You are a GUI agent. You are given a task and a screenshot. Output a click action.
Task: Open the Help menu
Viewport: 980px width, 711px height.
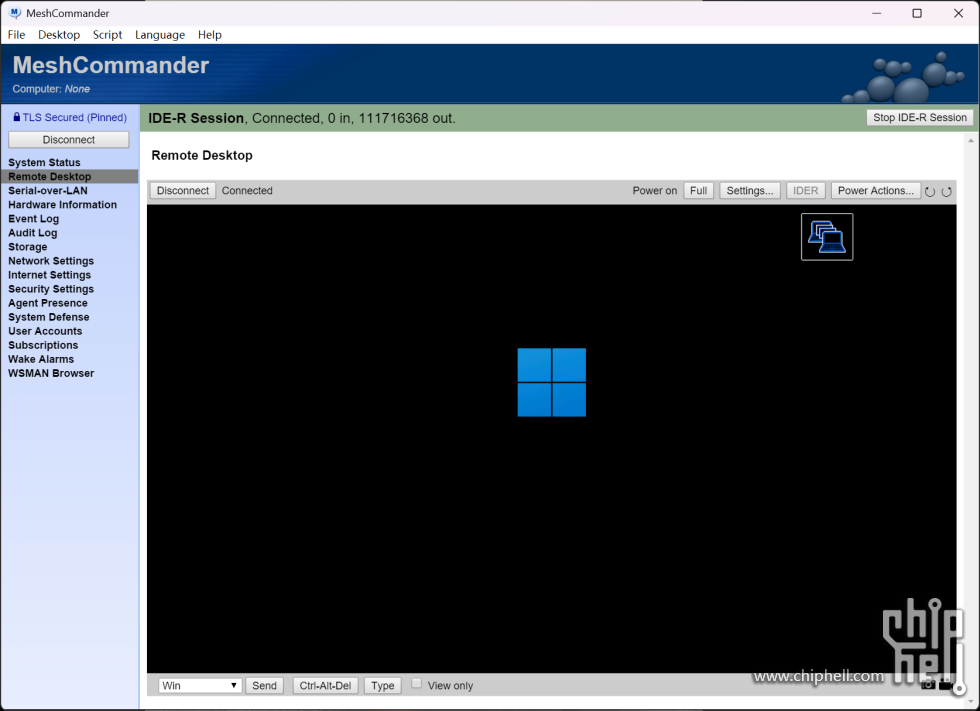pos(210,35)
